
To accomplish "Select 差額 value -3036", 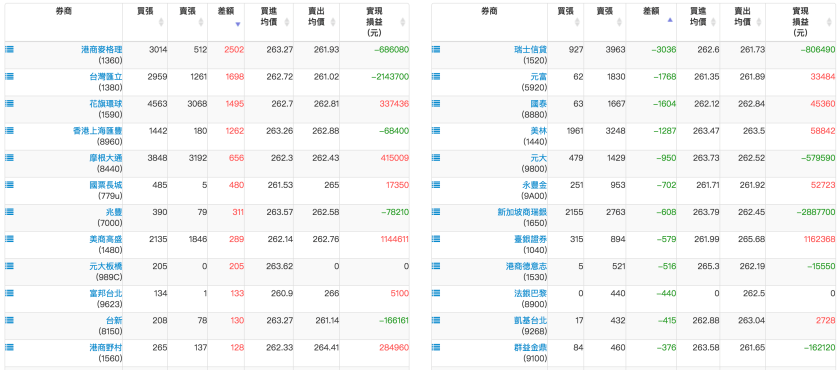I will [x=663, y=49].
